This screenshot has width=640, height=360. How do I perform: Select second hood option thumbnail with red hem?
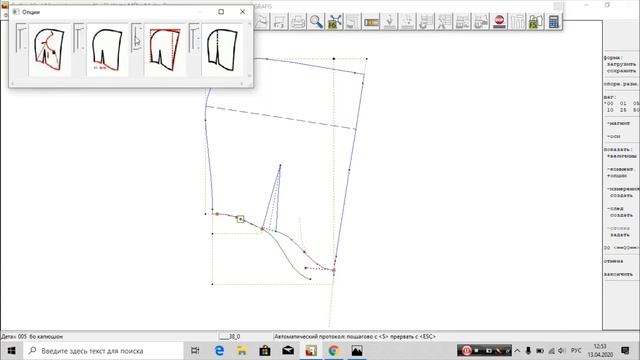pos(107,50)
